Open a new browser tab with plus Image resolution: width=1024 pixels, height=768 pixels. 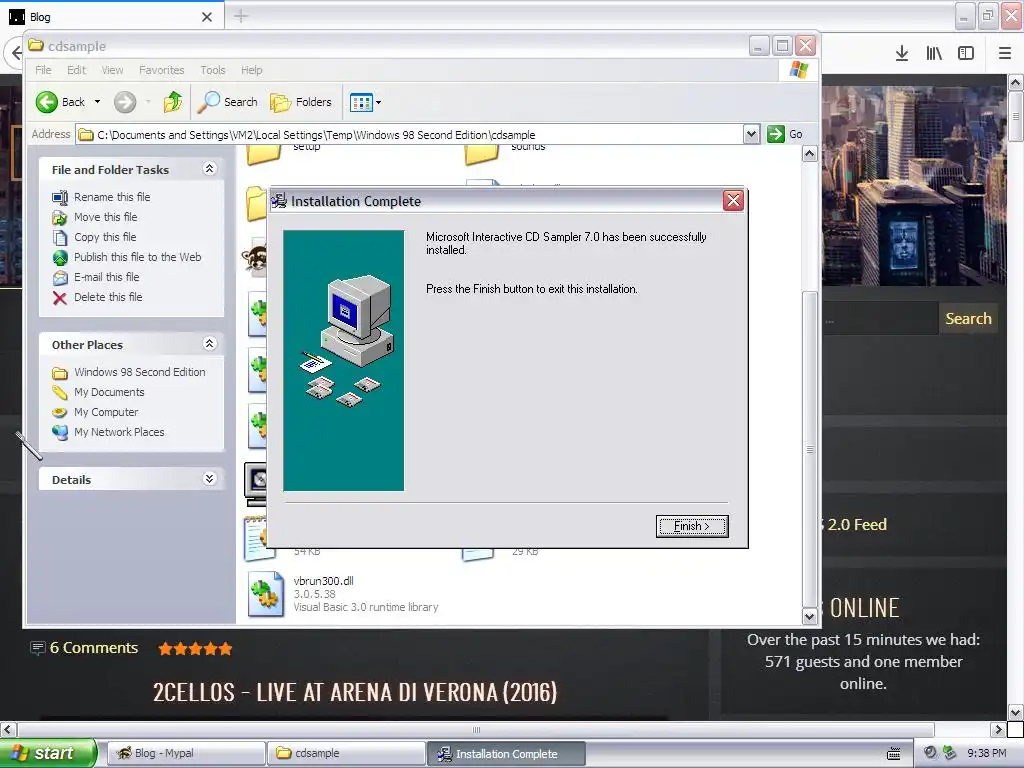pyautogui.click(x=240, y=16)
